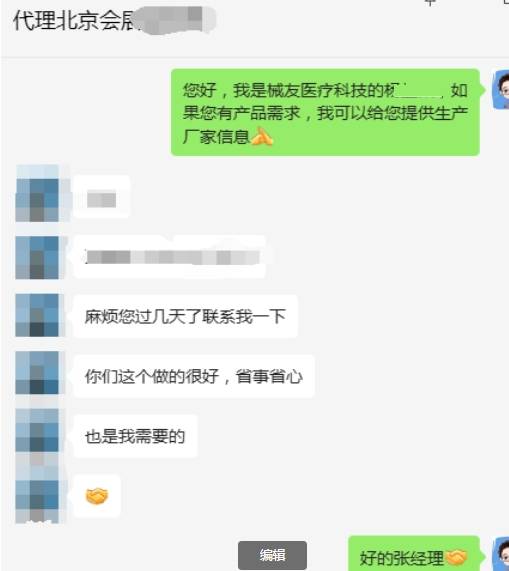Click the handshake emoji in the white bubble
The height and width of the screenshot is (571, 509).
pos(97,496)
